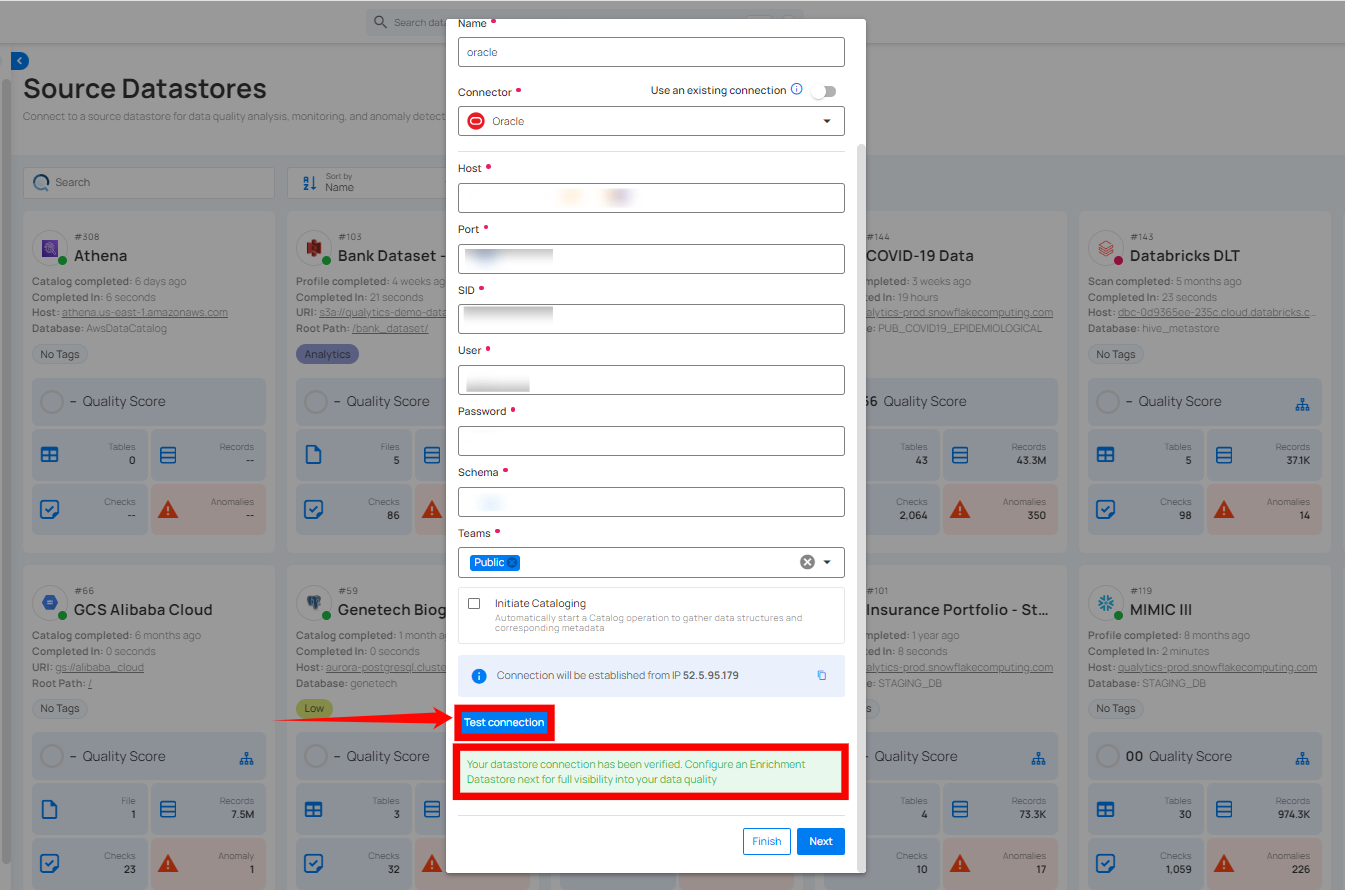Click the Athena Anomalies warning icon
Viewport: 1345px width, 890px height.
coord(168,509)
